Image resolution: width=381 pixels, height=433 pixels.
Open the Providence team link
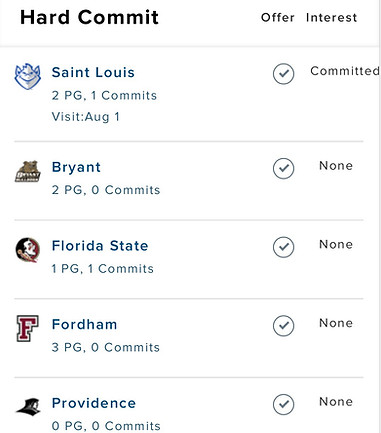tap(94, 403)
